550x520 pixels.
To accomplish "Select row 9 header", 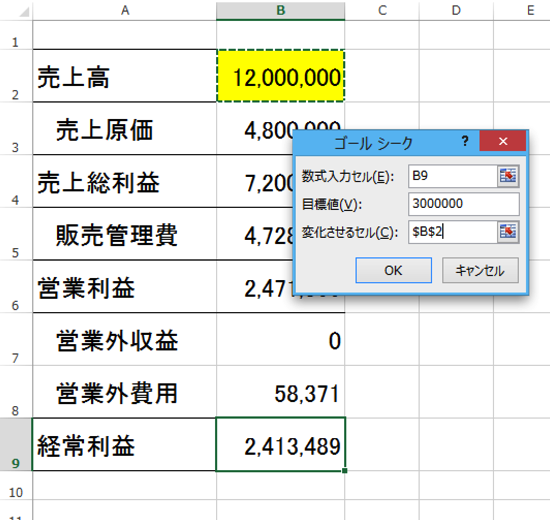I will click(x=16, y=445).
